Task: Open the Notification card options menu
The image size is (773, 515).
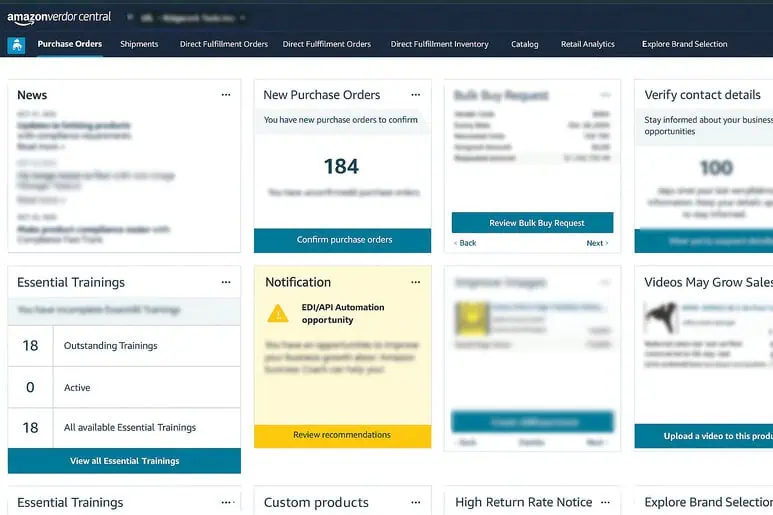Action: coord(416,282)
